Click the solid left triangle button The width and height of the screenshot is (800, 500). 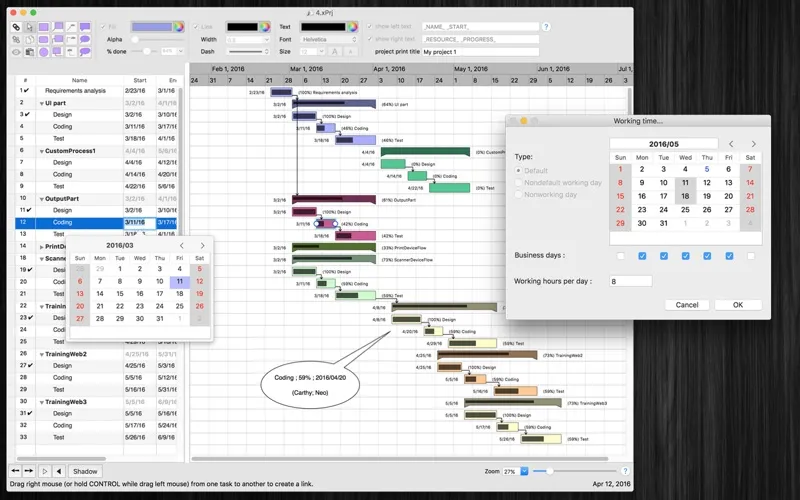(59, 471)
